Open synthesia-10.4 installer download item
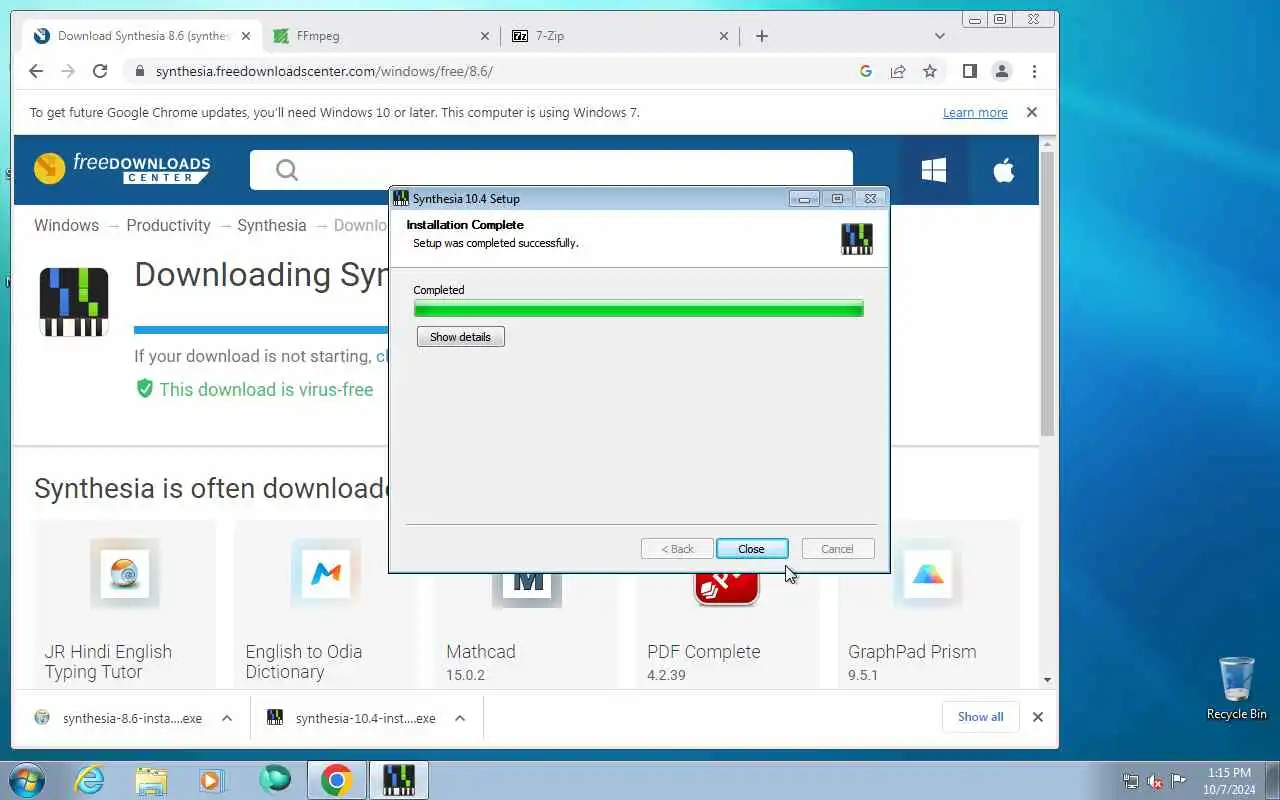This screenshot has width=1280, height=800. click(354, 718)
